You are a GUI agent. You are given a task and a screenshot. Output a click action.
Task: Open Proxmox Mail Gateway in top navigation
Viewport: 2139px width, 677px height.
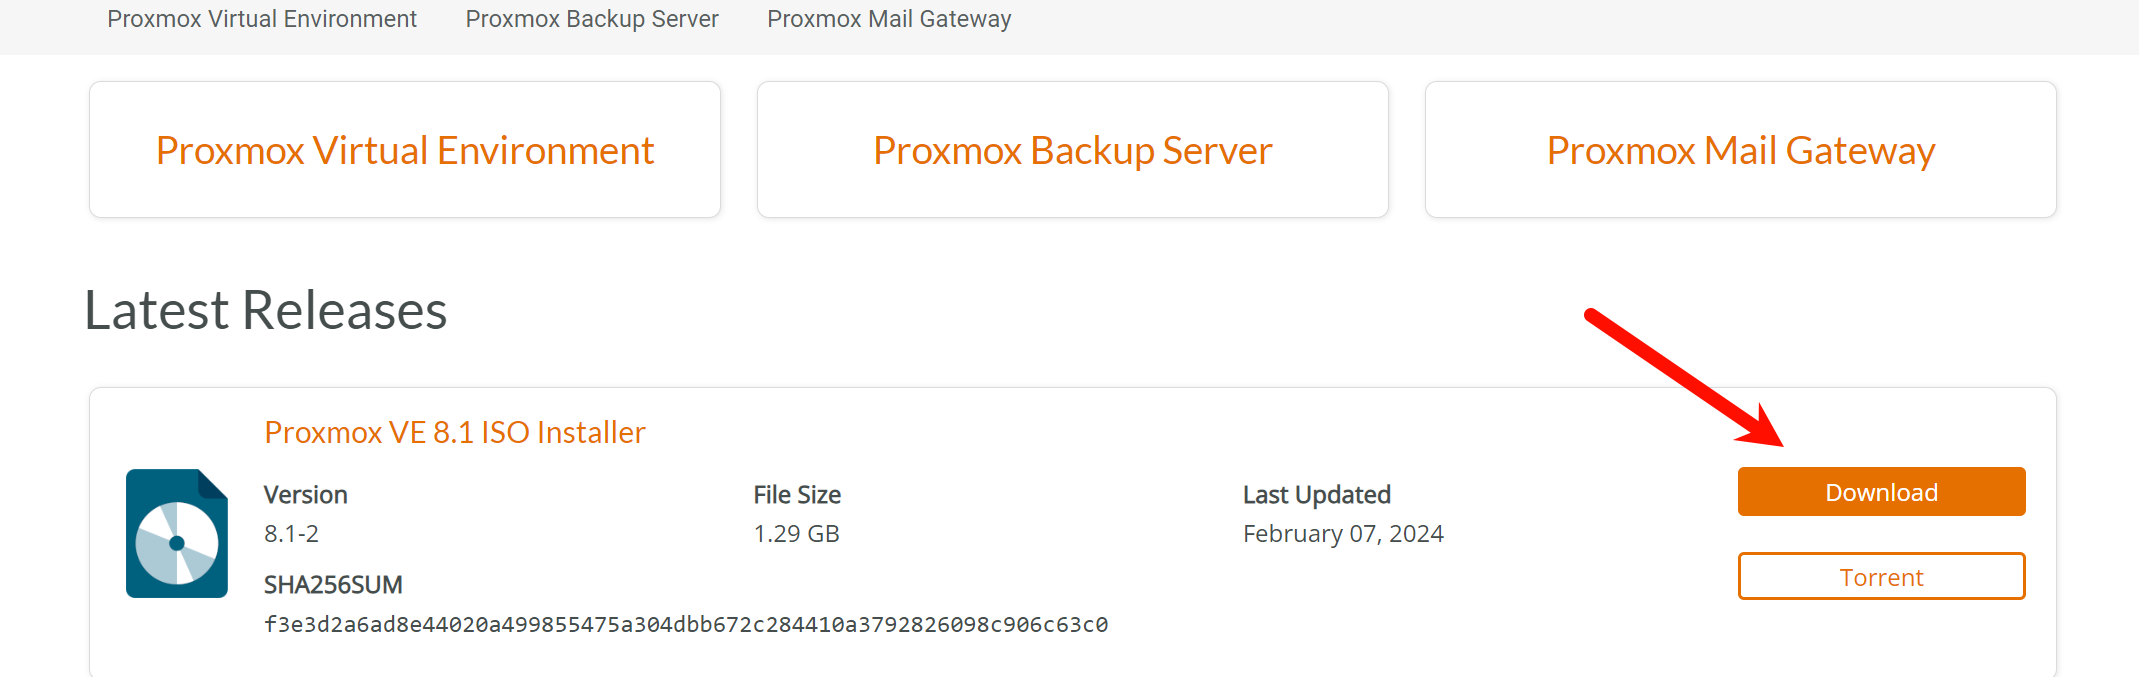(889, 19)
